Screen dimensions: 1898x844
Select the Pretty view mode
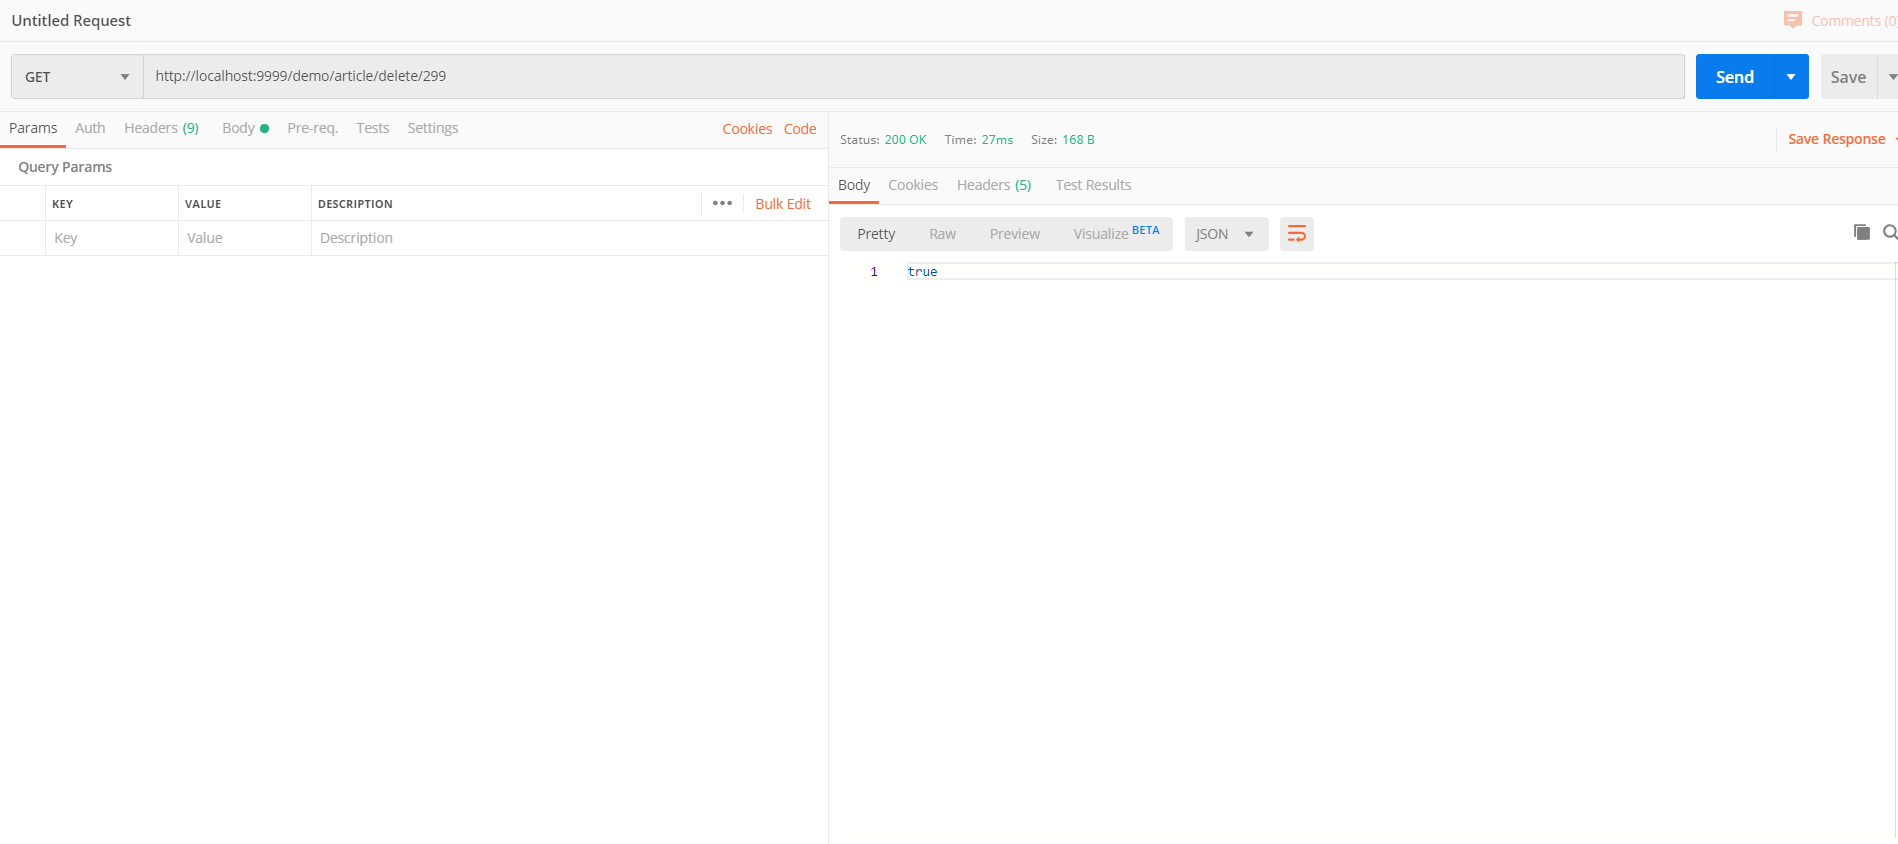[x=876, y=234]
